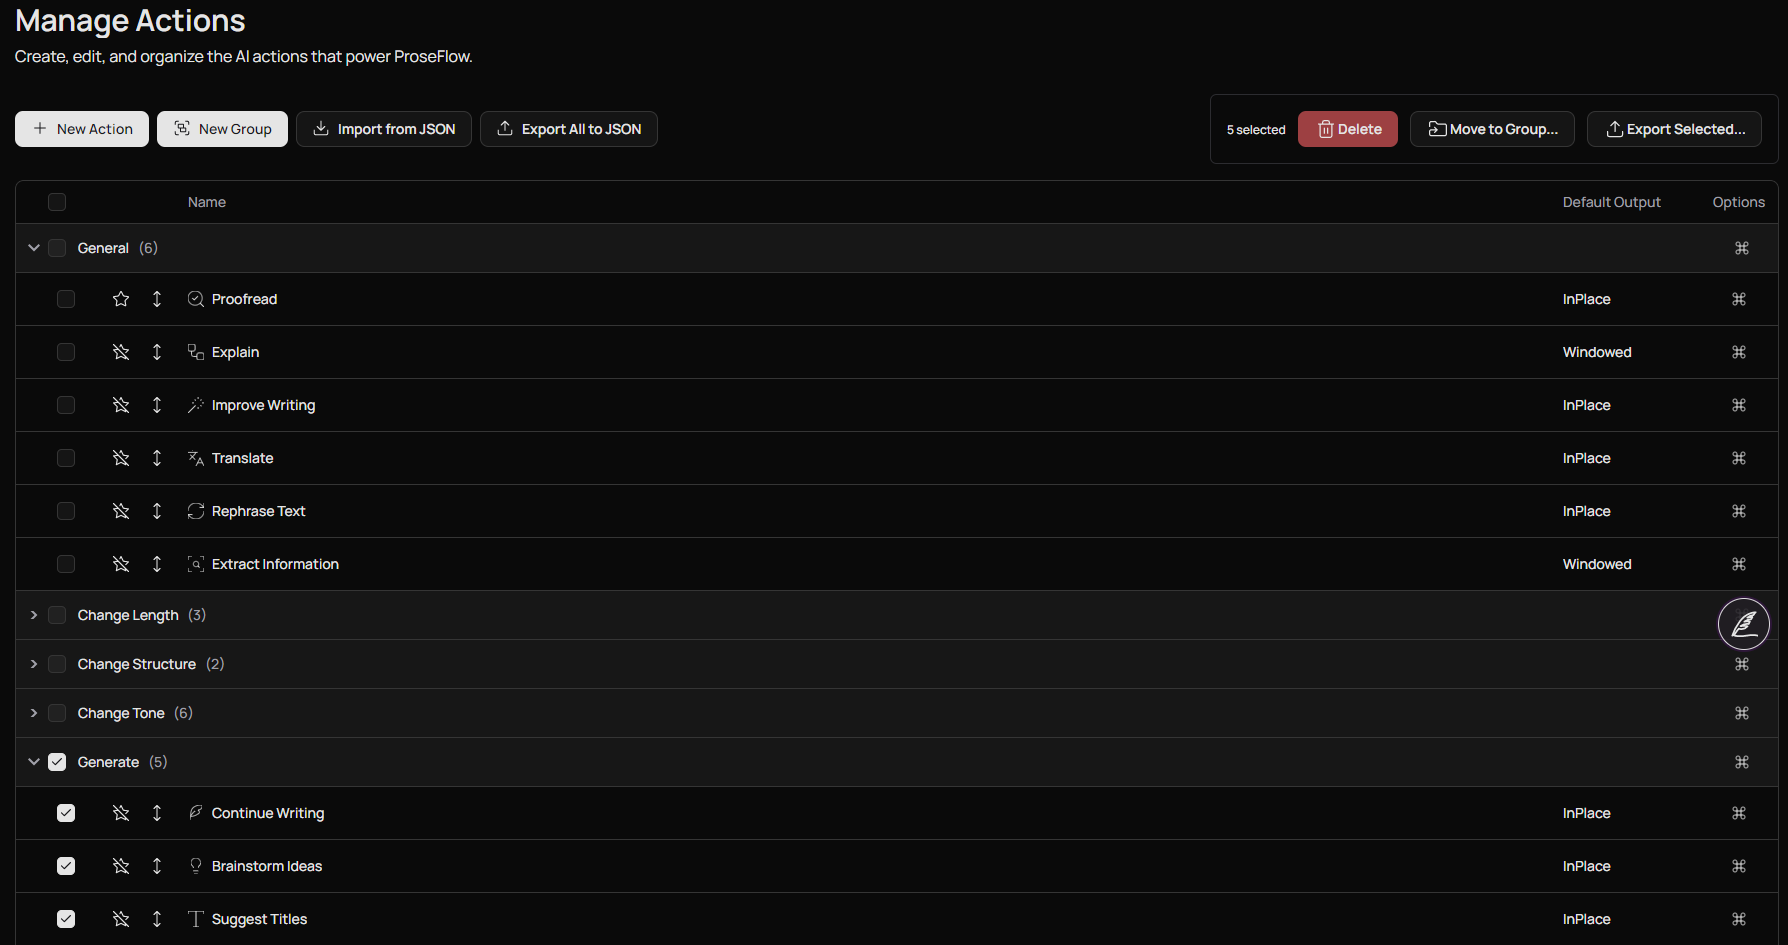Expand the Change Length group
The image size is (1788, 945).
(x=34, y=615)
